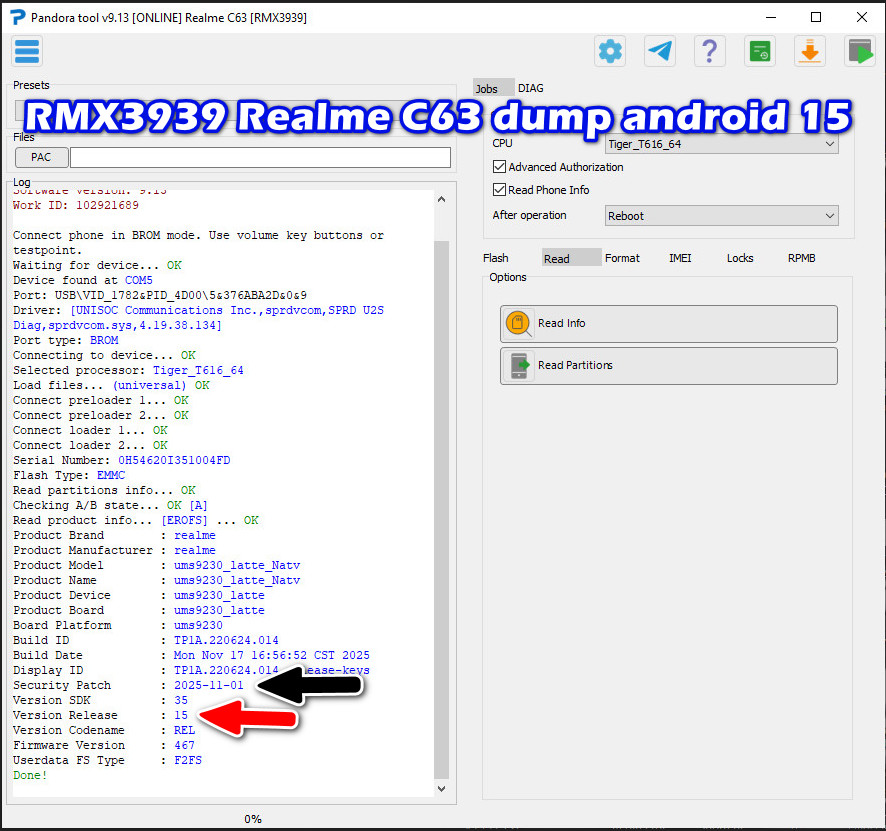The image size is (886, 831).
Task: Open the help question mark icon
Action: tap(709, 52)
